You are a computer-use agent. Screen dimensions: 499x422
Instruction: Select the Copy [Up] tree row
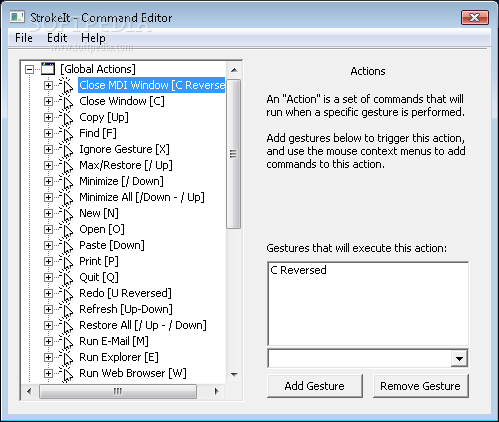[x=104, y=117]
